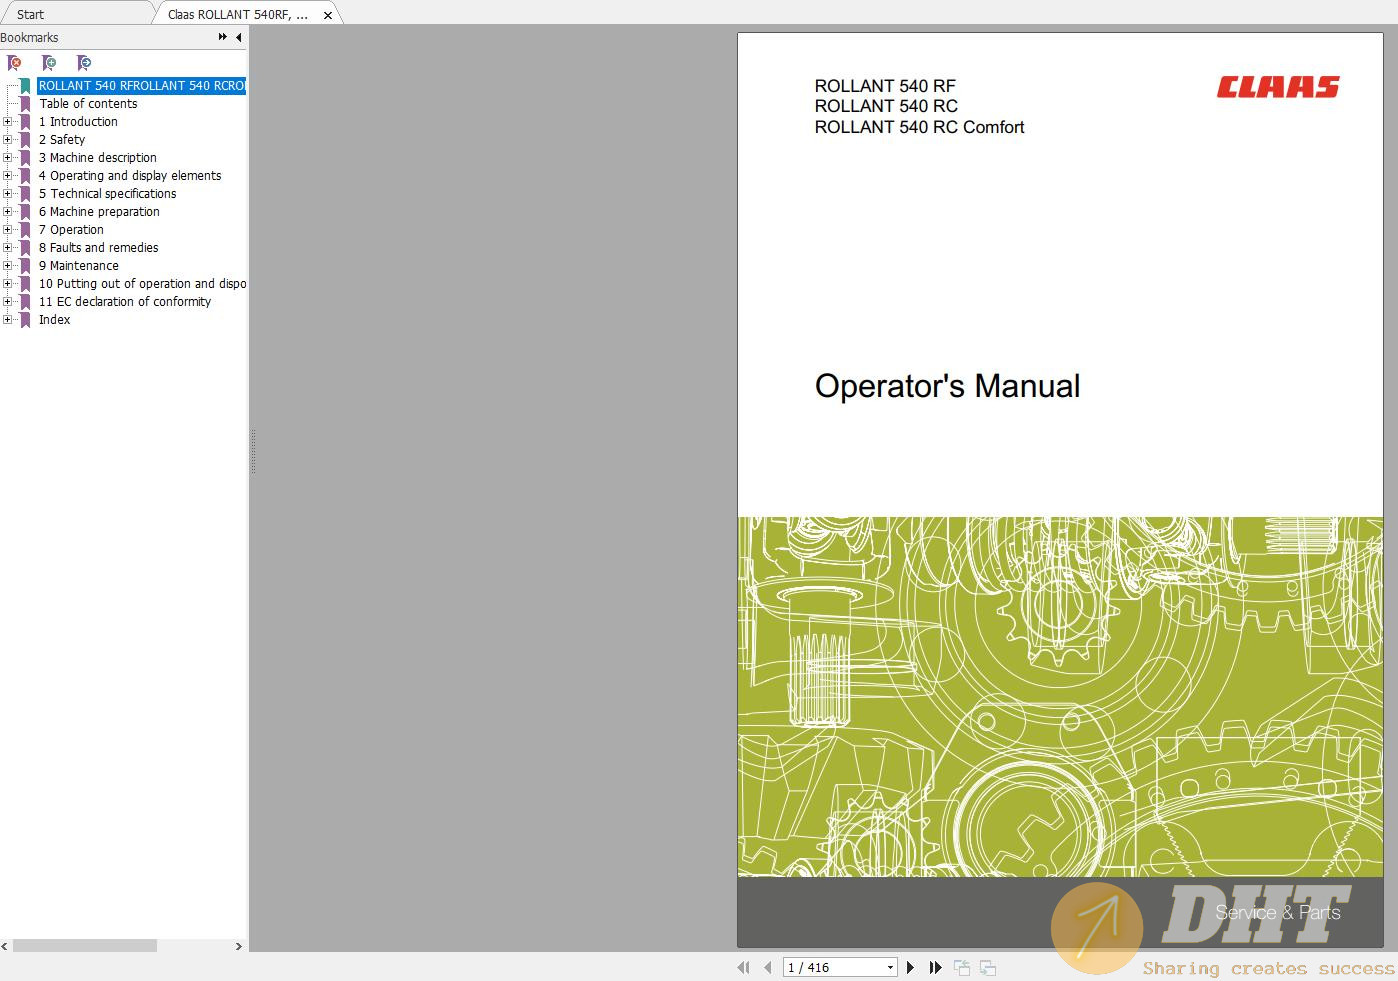Open 4 Operating and display elements bookmark

coord(130,176)
